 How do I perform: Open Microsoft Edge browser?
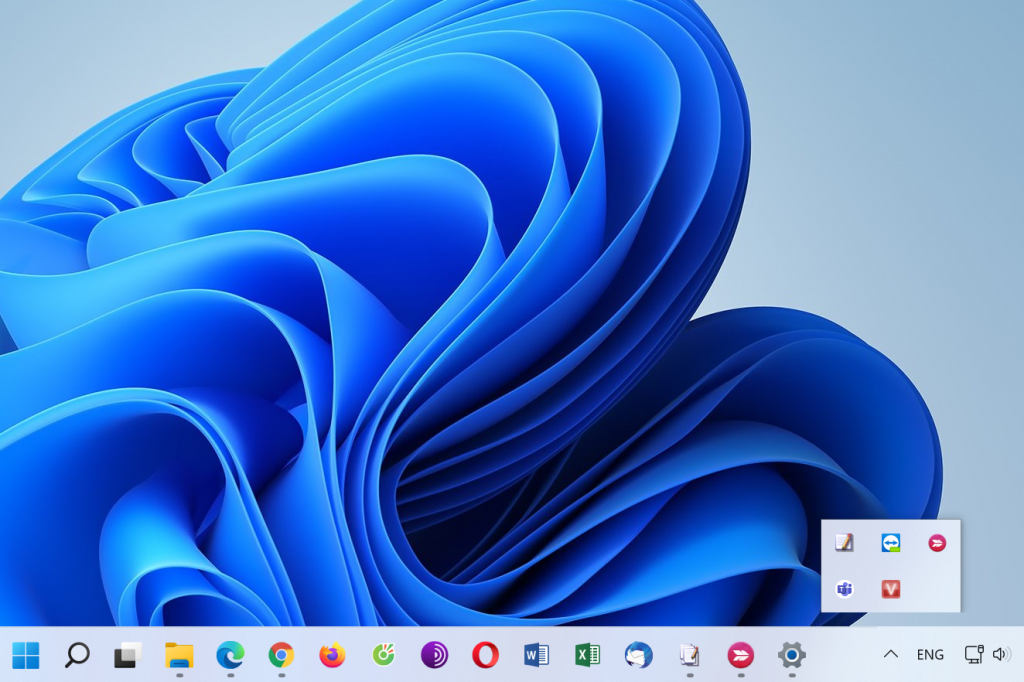click(x=230, y=655)
